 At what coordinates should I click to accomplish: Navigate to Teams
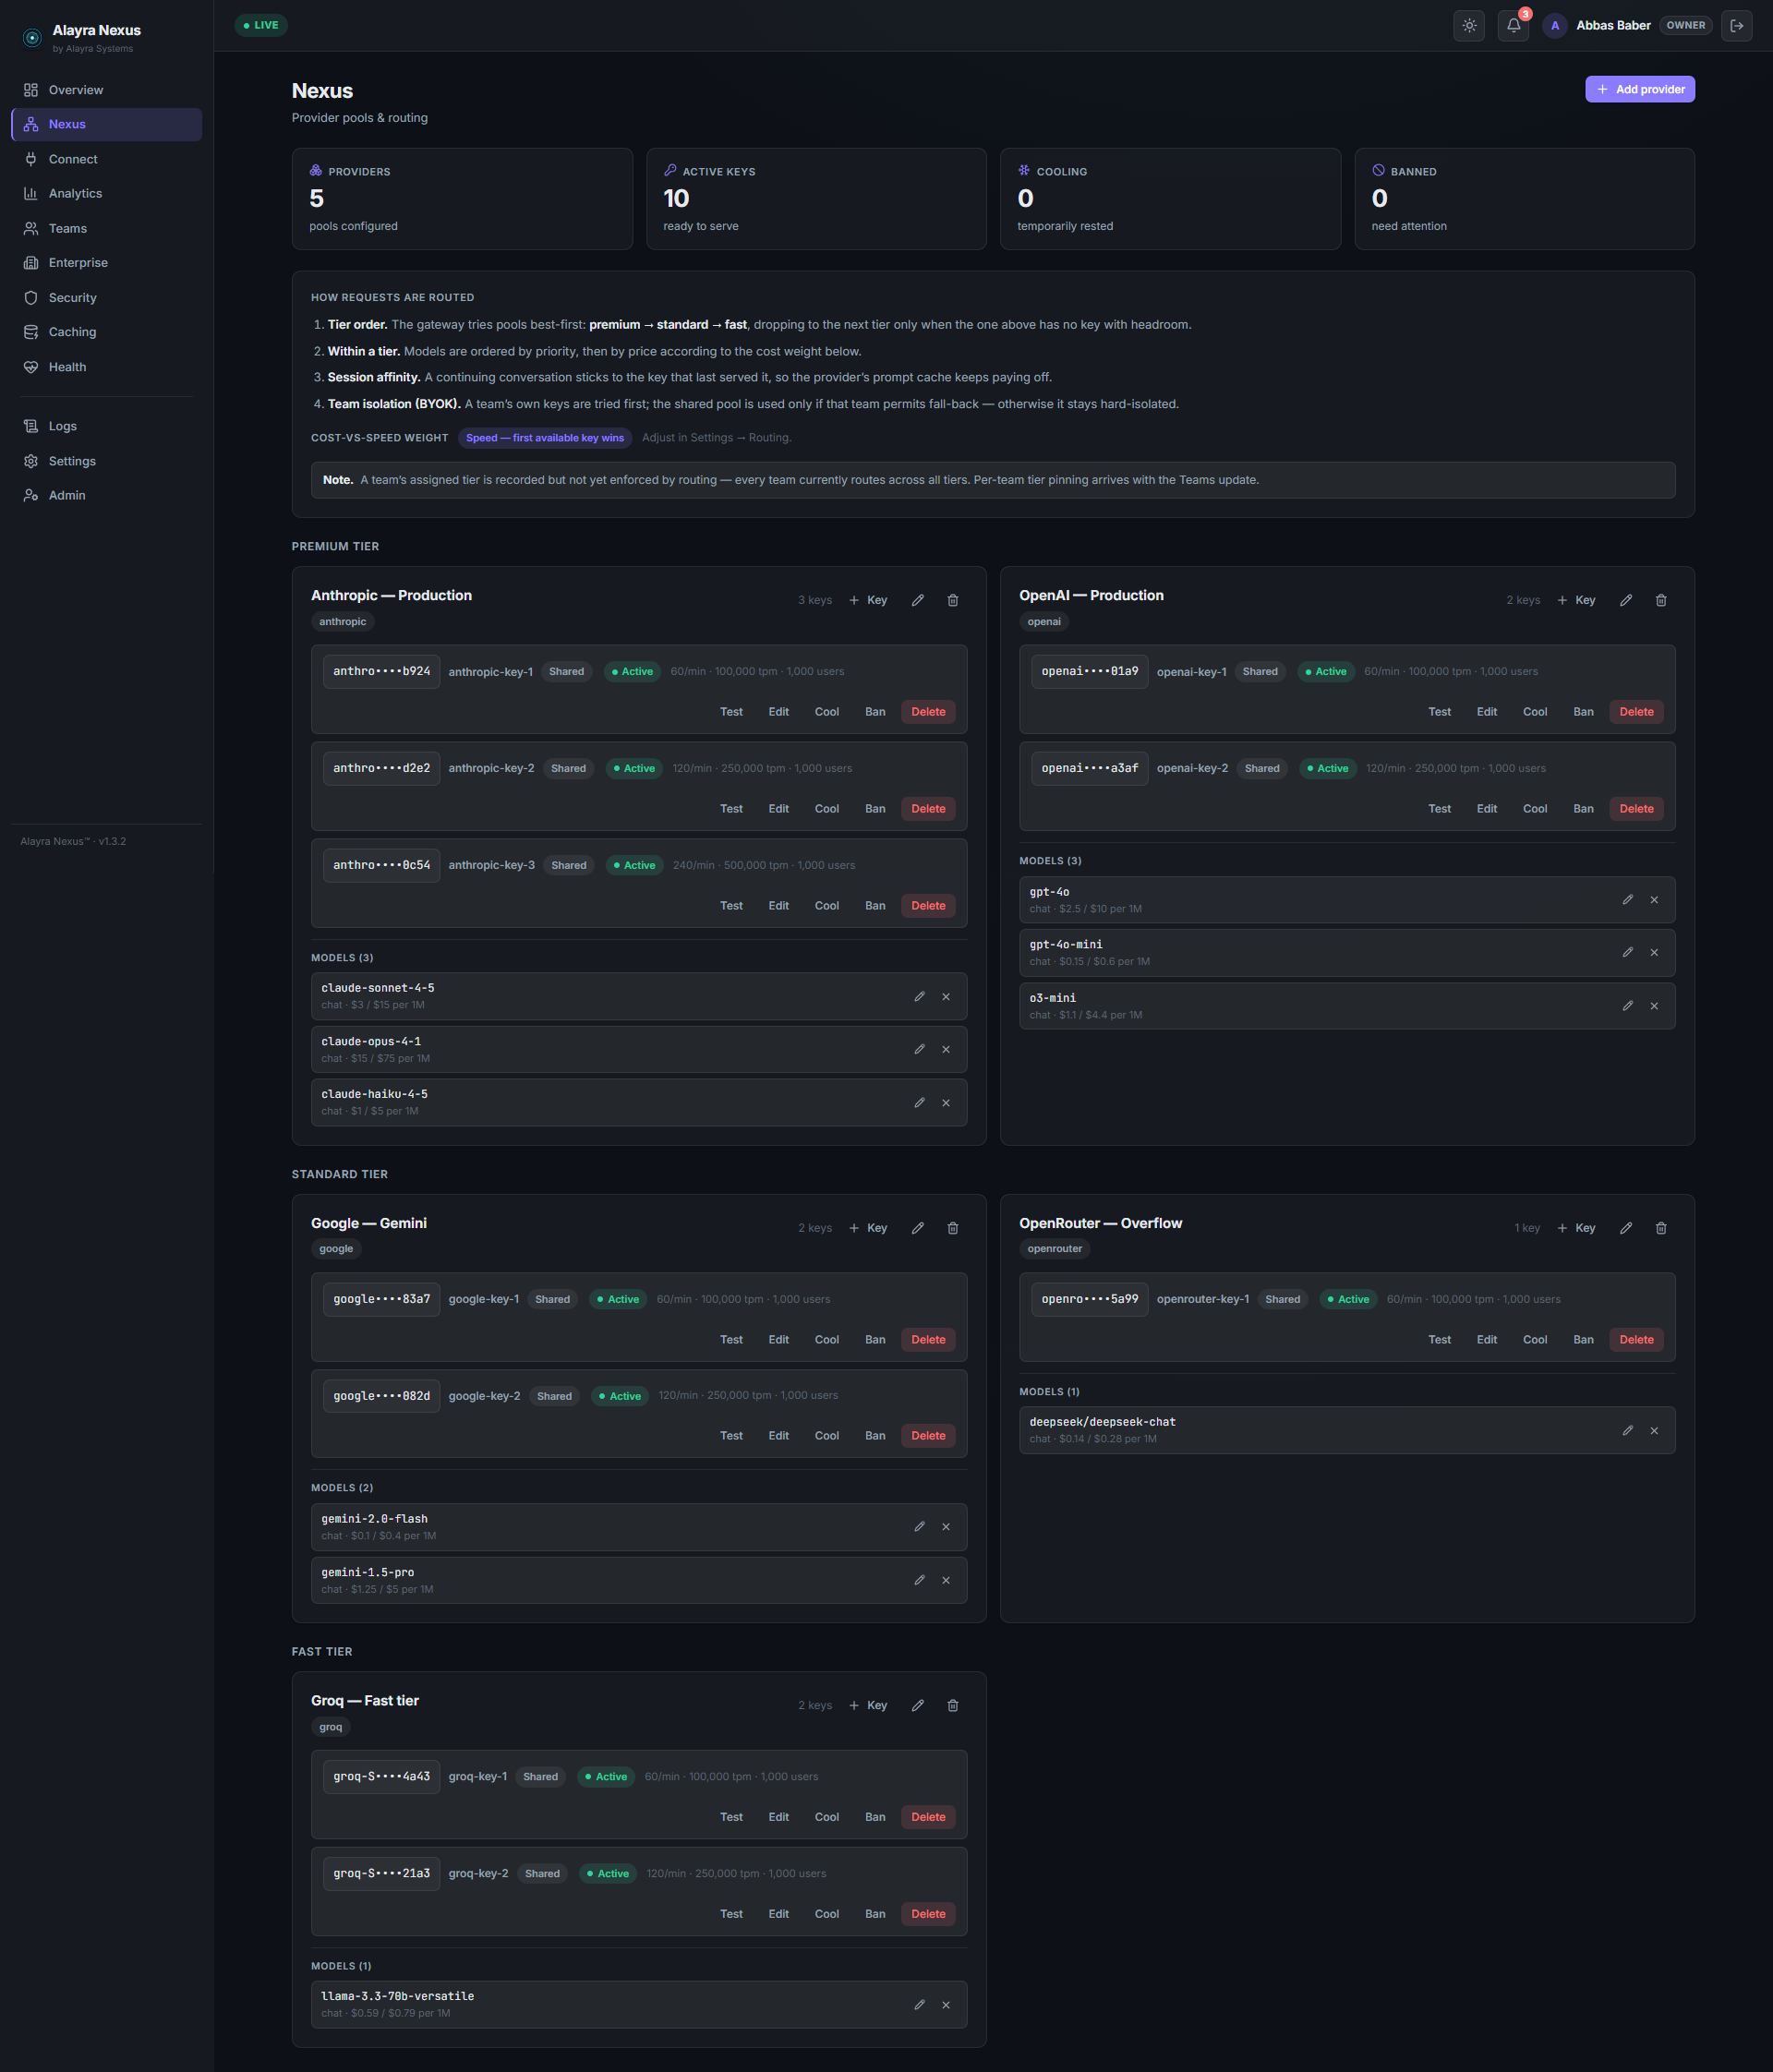(x=106, y=228)
